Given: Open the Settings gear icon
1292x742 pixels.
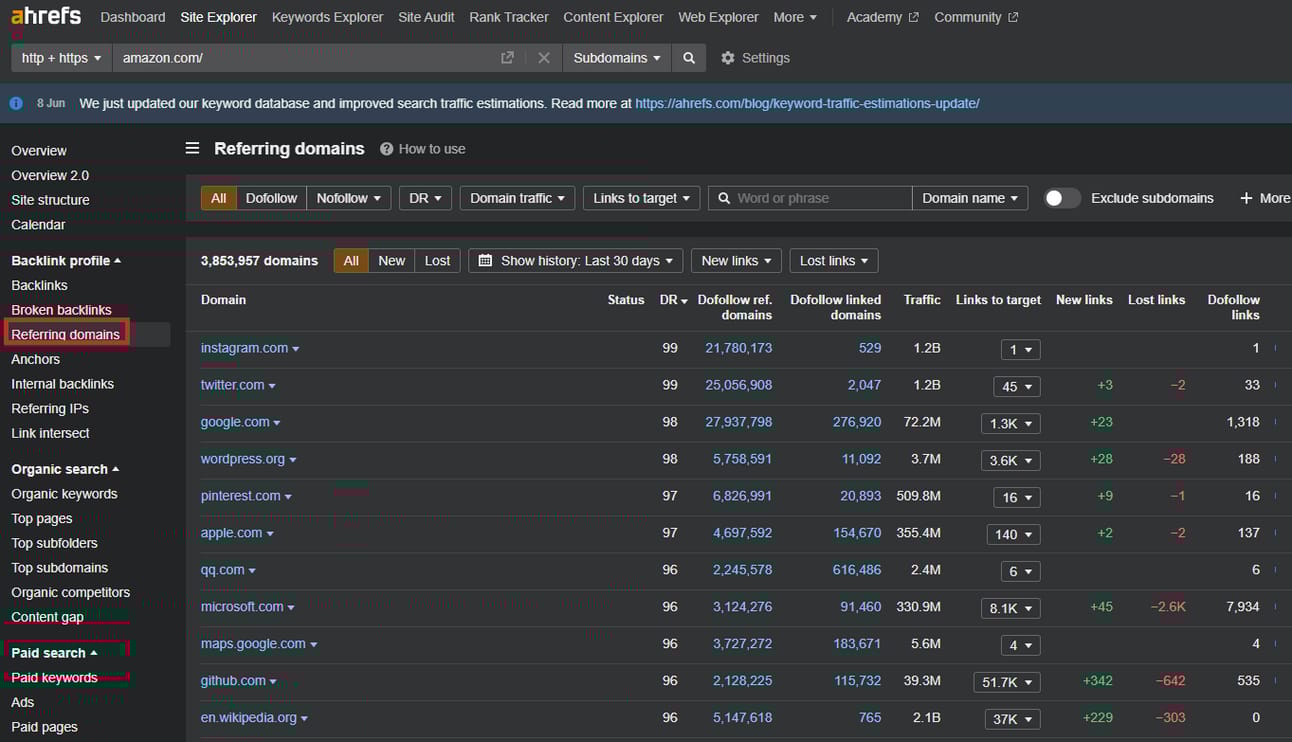Looking at the screenshot, I should click(728, 58).
